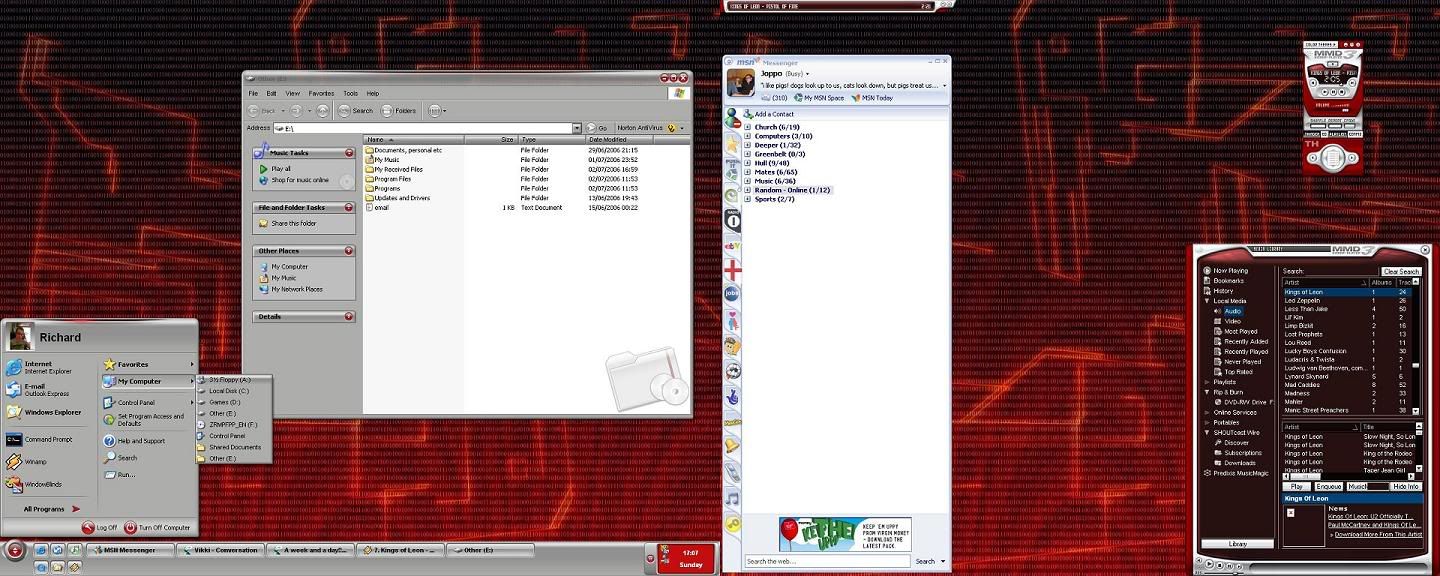Click Hide Info in Media Library
Image resolution: width=1440 pixels, height=576 pixels.
(x=1405, y=486)
